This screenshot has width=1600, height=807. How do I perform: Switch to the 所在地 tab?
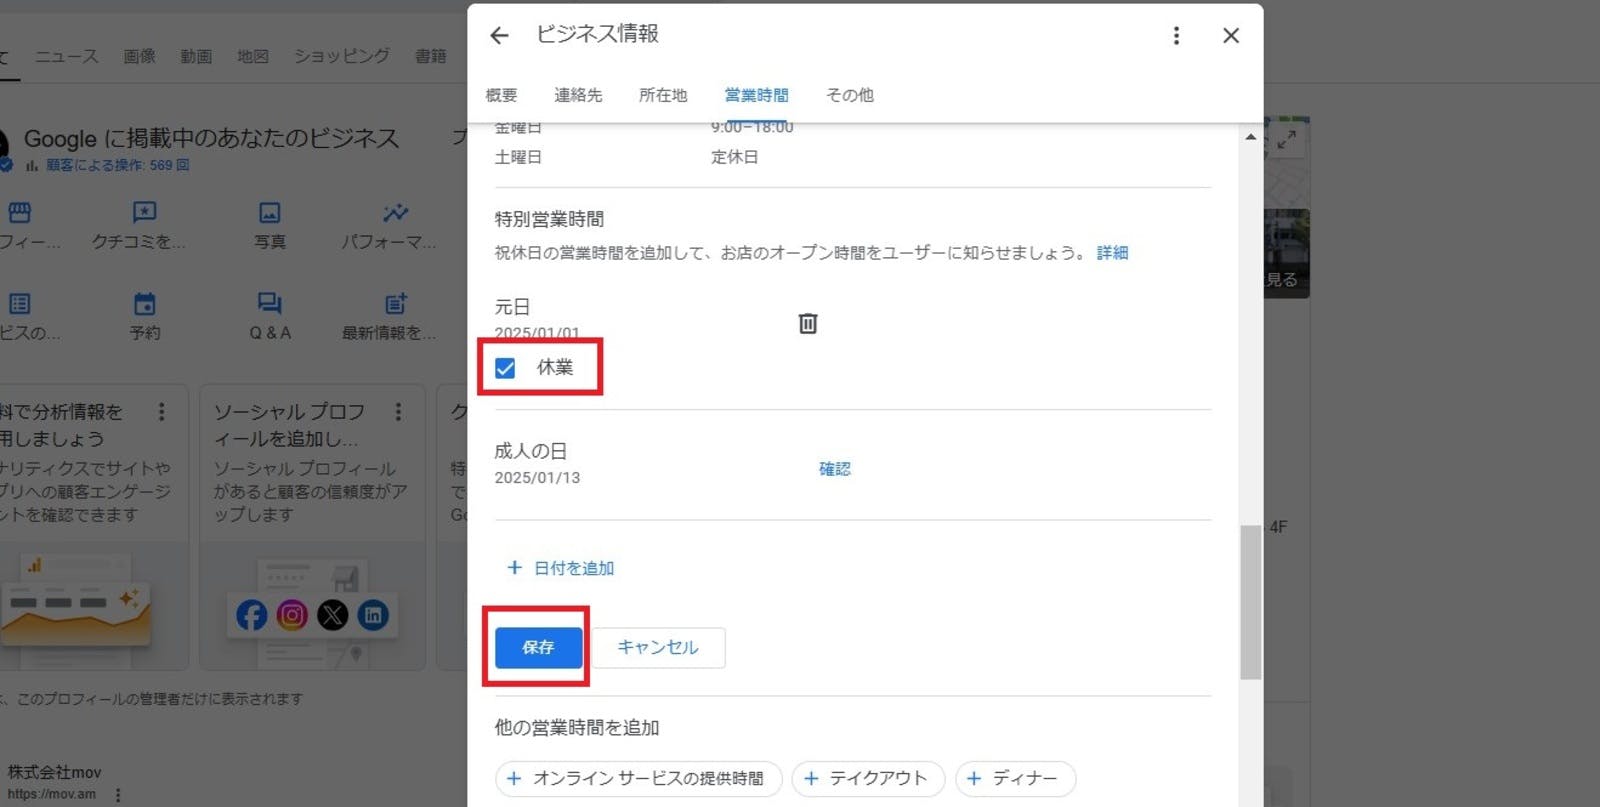[663, 95]
